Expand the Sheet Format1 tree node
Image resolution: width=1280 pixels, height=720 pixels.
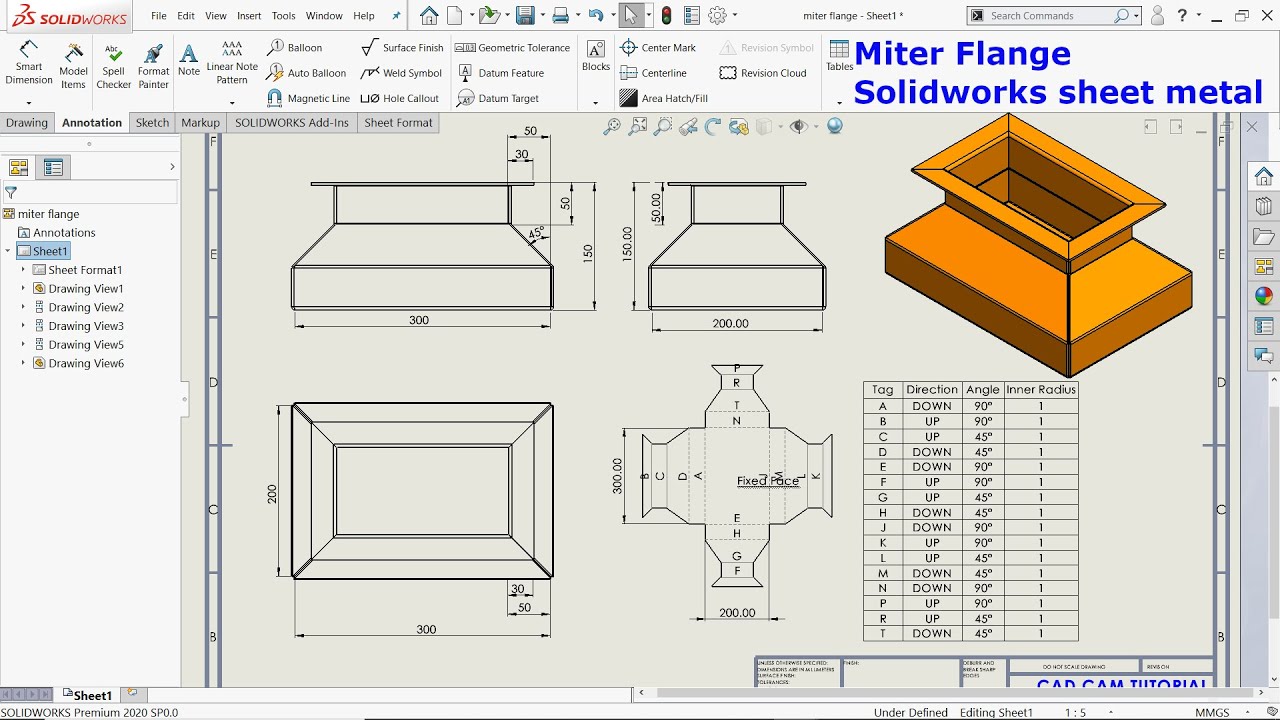23,270
